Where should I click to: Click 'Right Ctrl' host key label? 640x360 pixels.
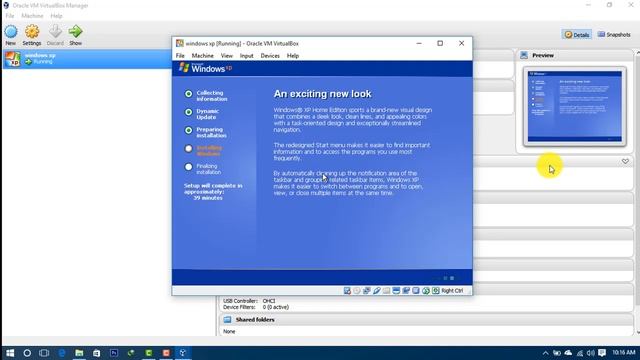[x=452, y=291]
